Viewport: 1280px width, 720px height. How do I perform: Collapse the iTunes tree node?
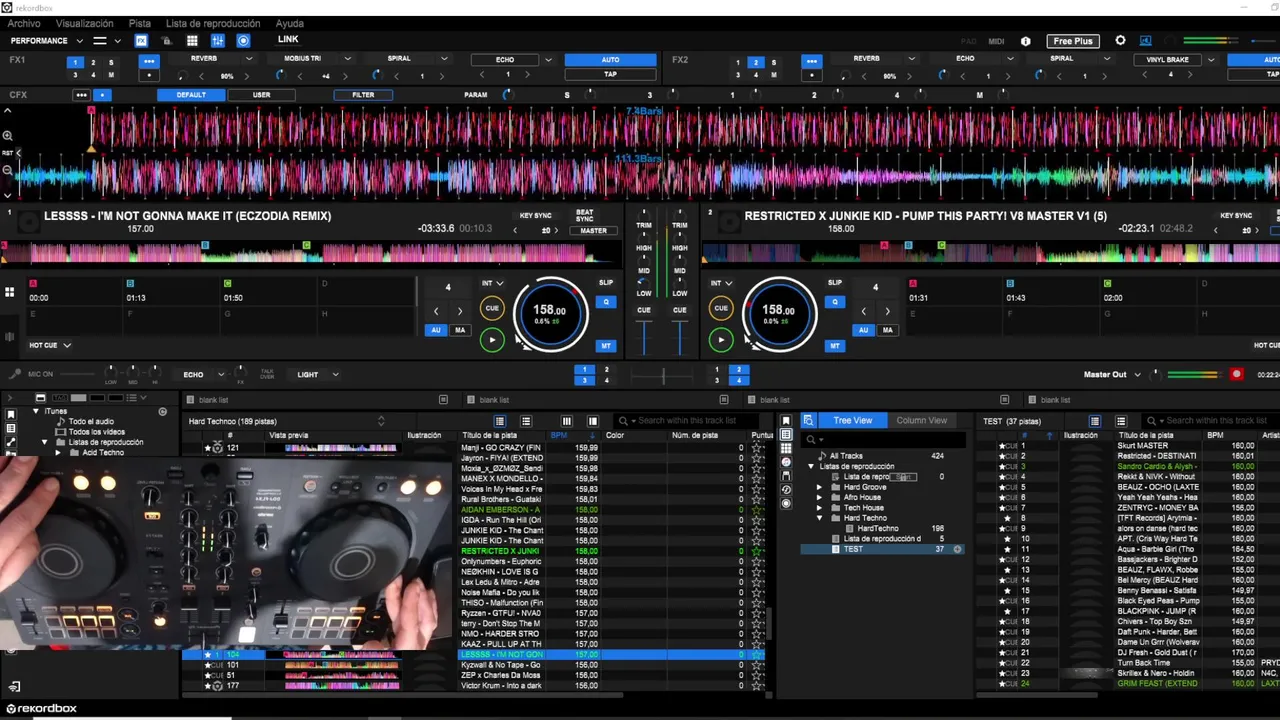click(36, 411)
